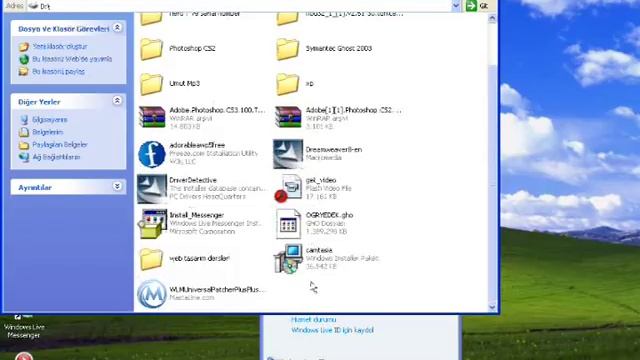This screenshot has width=640, height=360.
Task: Click Hizmet durumu link in Messenger window
Action: [x=313, y=320]
